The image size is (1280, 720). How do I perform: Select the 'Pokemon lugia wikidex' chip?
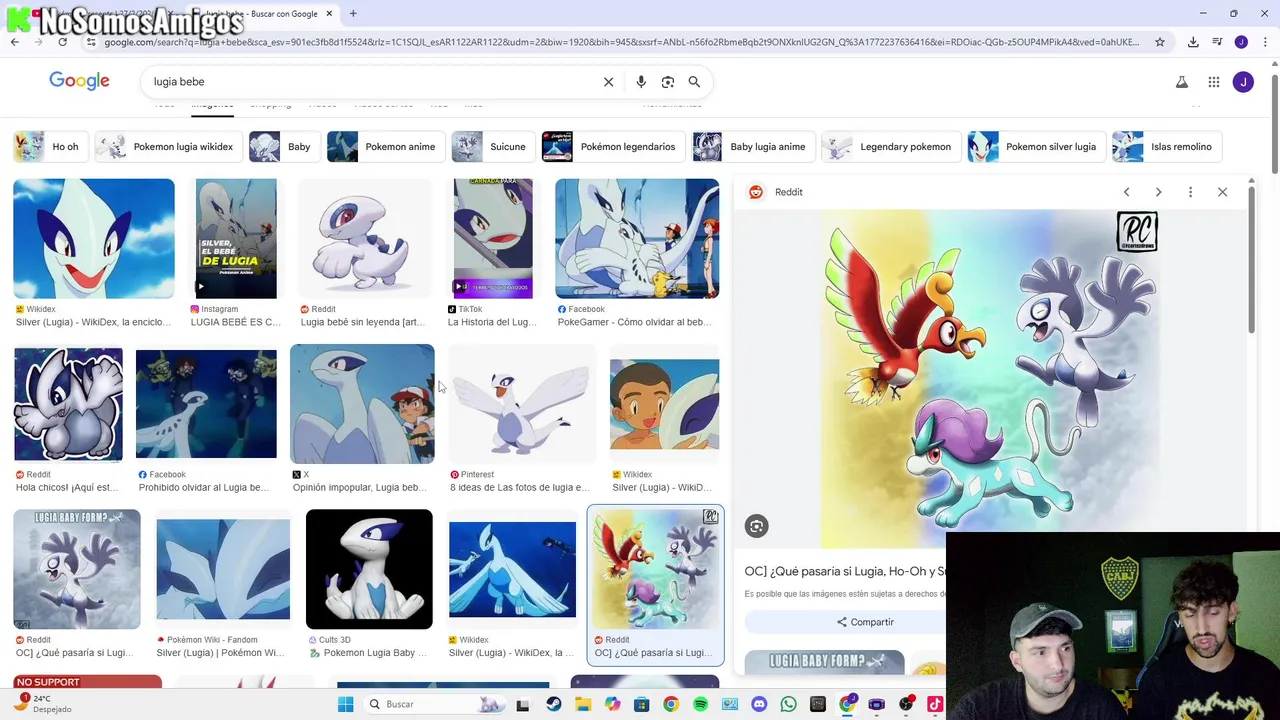(168, 147)
